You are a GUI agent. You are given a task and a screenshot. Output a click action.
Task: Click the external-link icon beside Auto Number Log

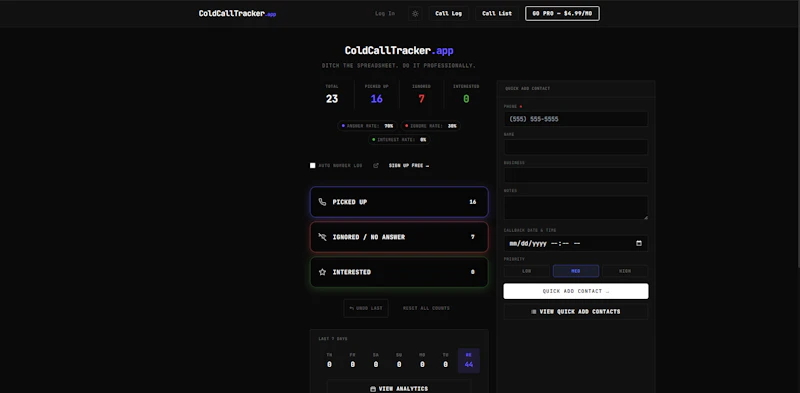(x=376, y=165)
